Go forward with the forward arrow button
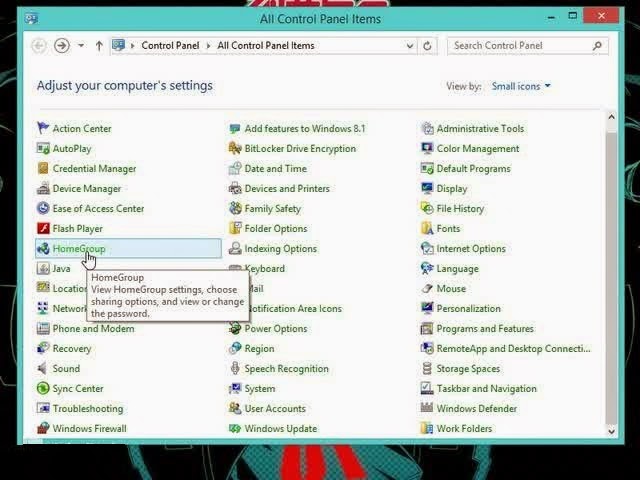 [x=62, y=45]
